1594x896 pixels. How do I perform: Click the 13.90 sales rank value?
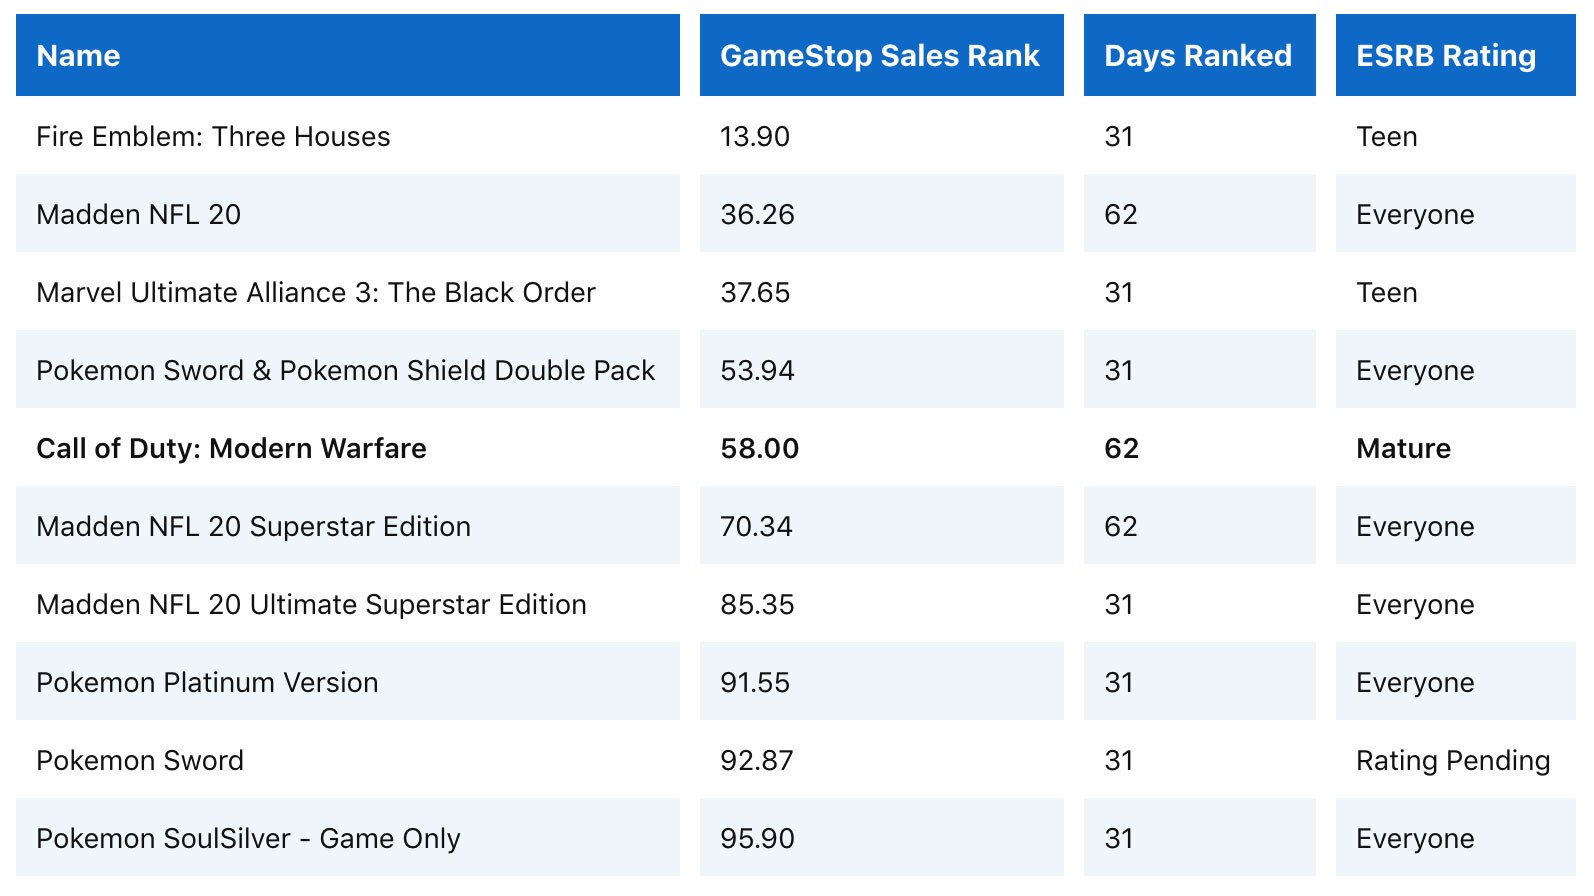755,137
